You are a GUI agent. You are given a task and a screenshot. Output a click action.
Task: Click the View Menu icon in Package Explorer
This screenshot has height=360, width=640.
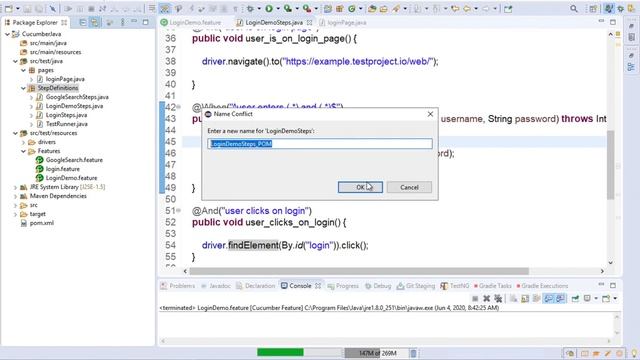[122, 22]
